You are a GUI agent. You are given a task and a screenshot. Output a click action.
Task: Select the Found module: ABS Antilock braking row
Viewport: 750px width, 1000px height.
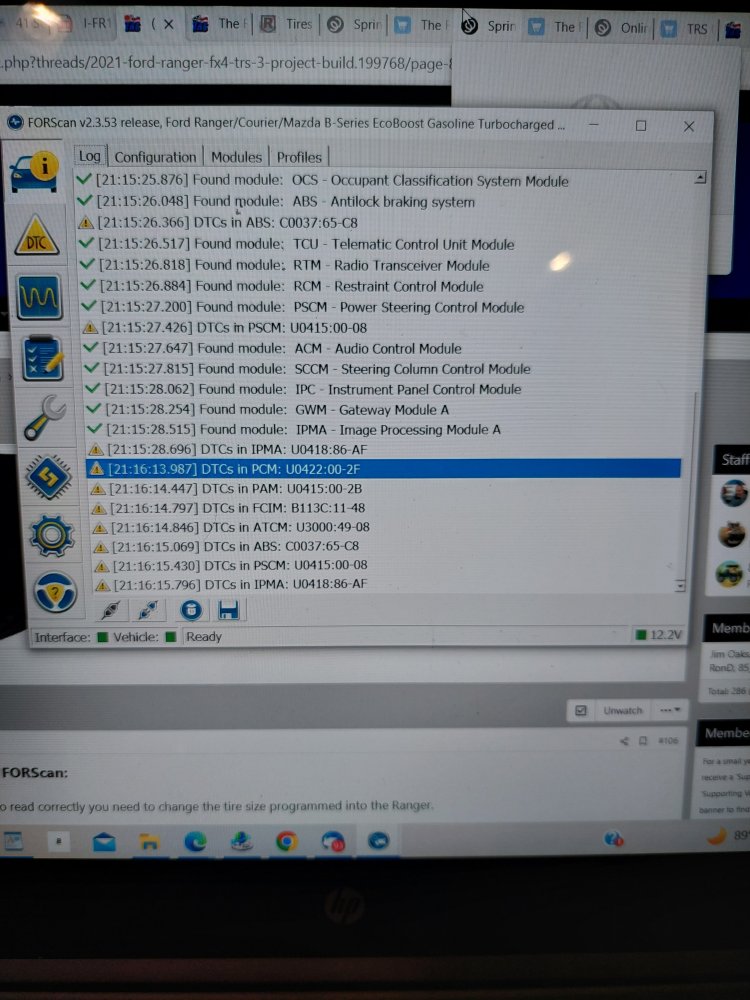click(276, 202)
